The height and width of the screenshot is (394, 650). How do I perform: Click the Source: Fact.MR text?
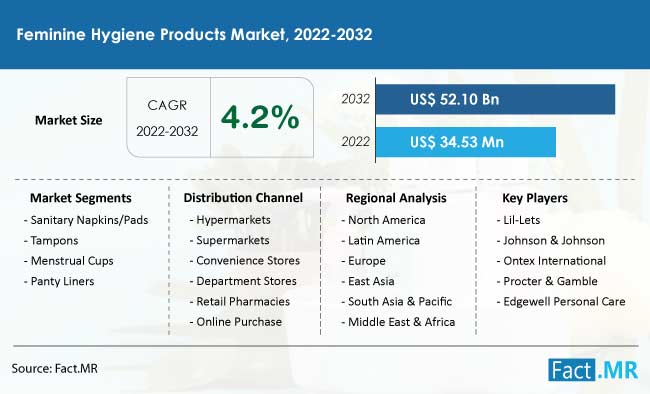click(55, 369)
